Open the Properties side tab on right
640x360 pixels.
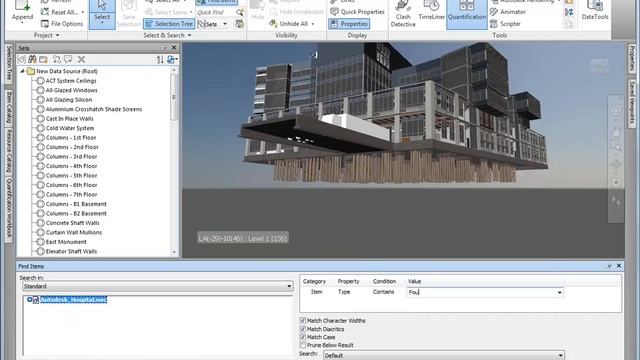[631, 58]
